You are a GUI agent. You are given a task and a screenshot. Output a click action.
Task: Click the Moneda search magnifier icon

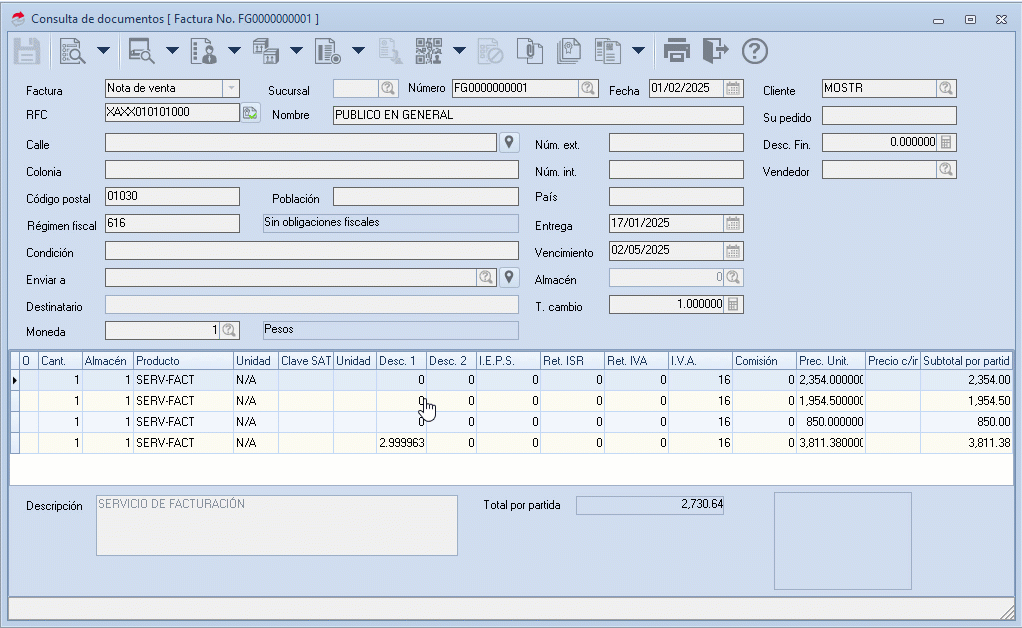click(229, 330)
